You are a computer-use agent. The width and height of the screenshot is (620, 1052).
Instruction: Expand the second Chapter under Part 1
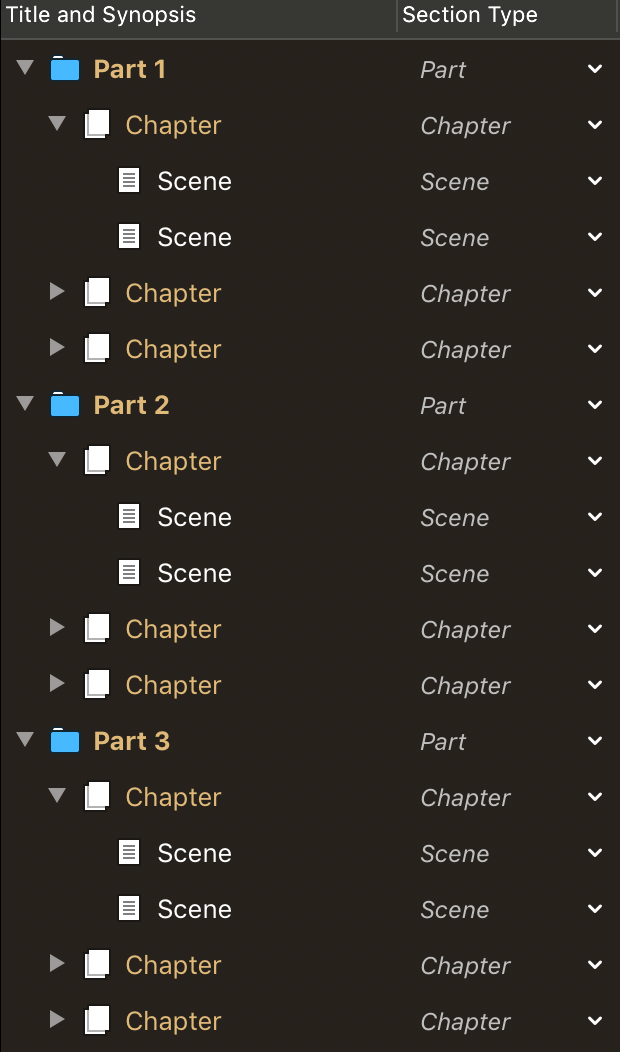coord(57,292)
